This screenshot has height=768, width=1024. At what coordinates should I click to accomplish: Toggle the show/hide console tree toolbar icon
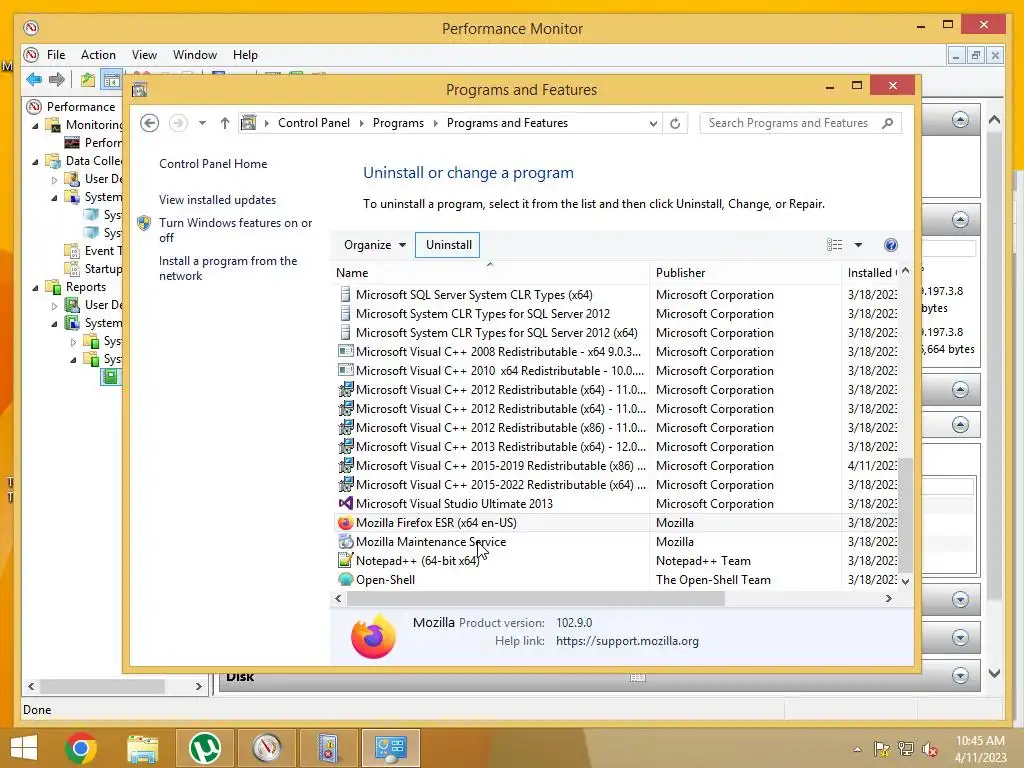pos(112,80)
